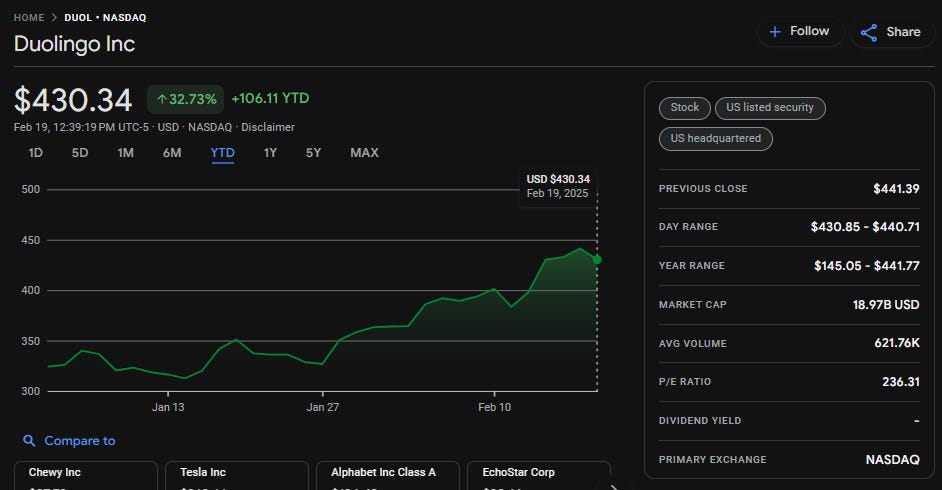This screenshot has width=942, height=490.
Task: Select the 5D time range tab
Action: coord(80,153)
